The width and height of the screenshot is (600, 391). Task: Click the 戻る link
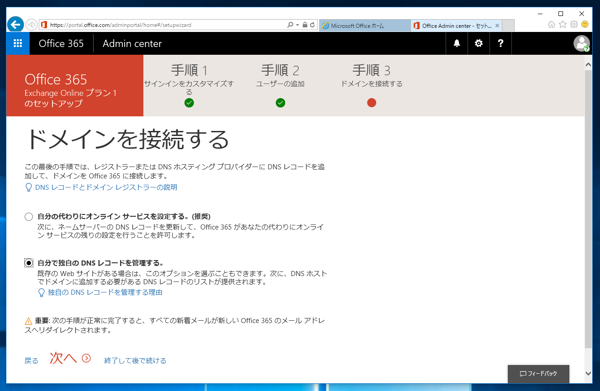click(x=31, y=361)
